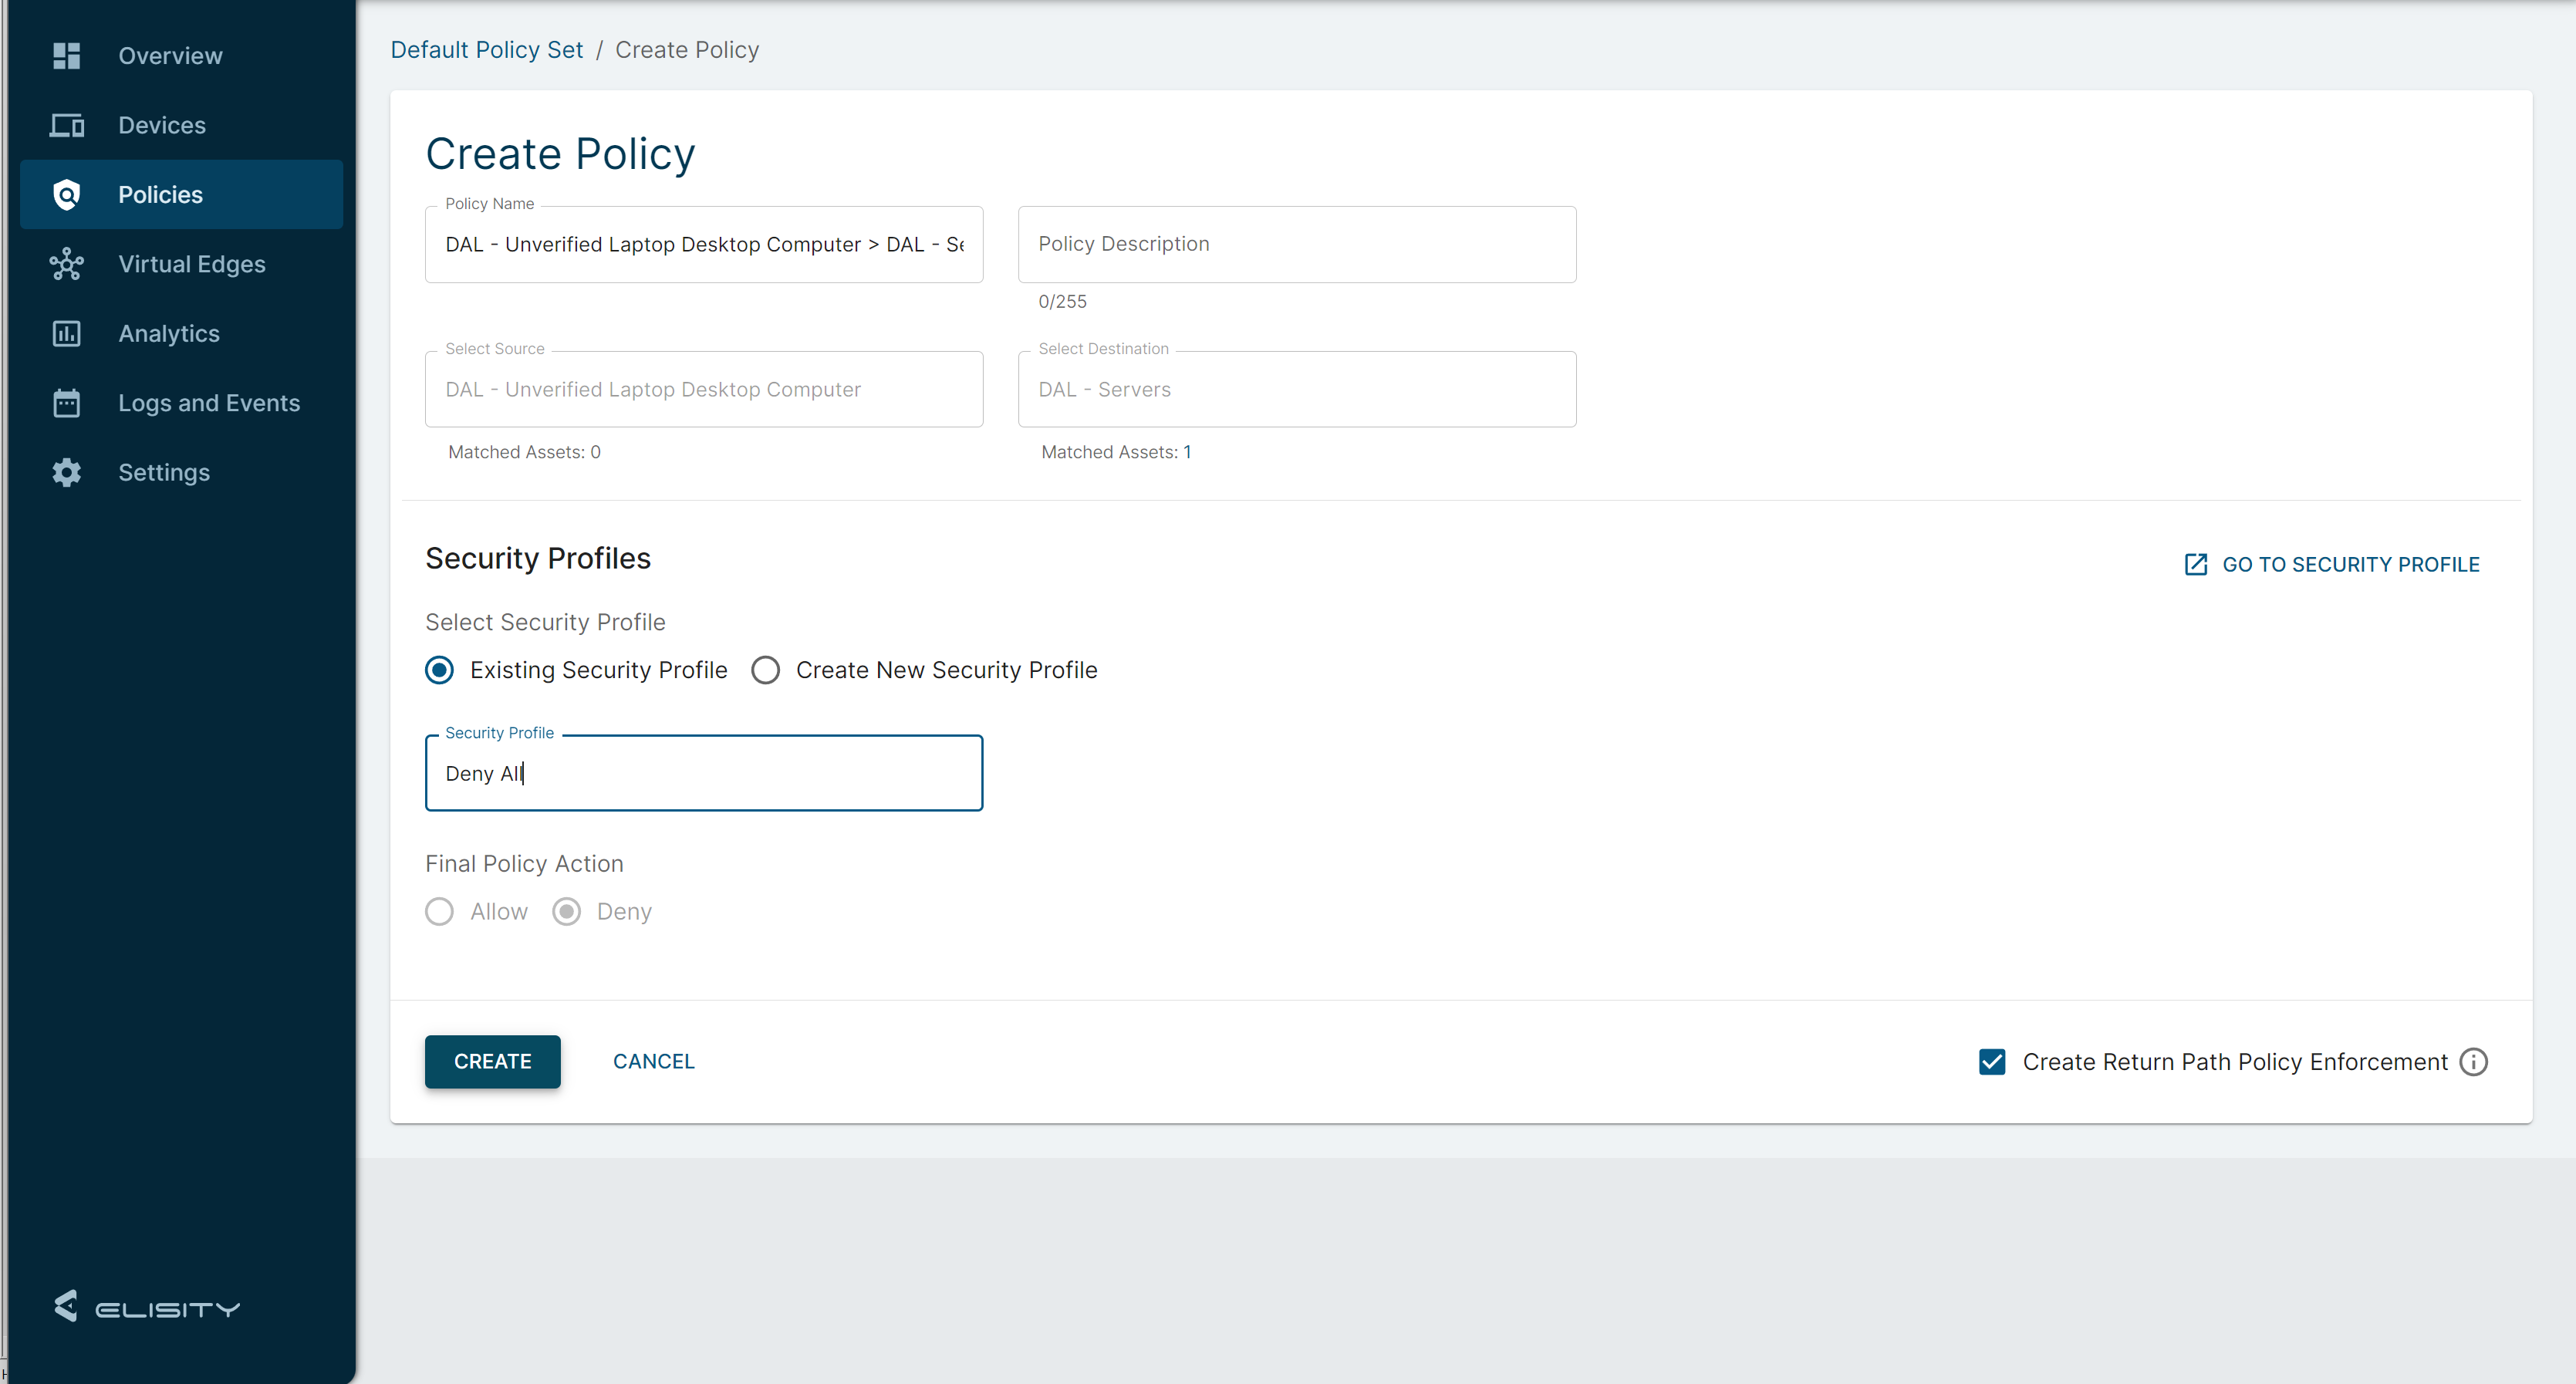This screenshot has height=1384, width=2576.
Task: Click into the Policy Description field
Action: coord(1296,244)
